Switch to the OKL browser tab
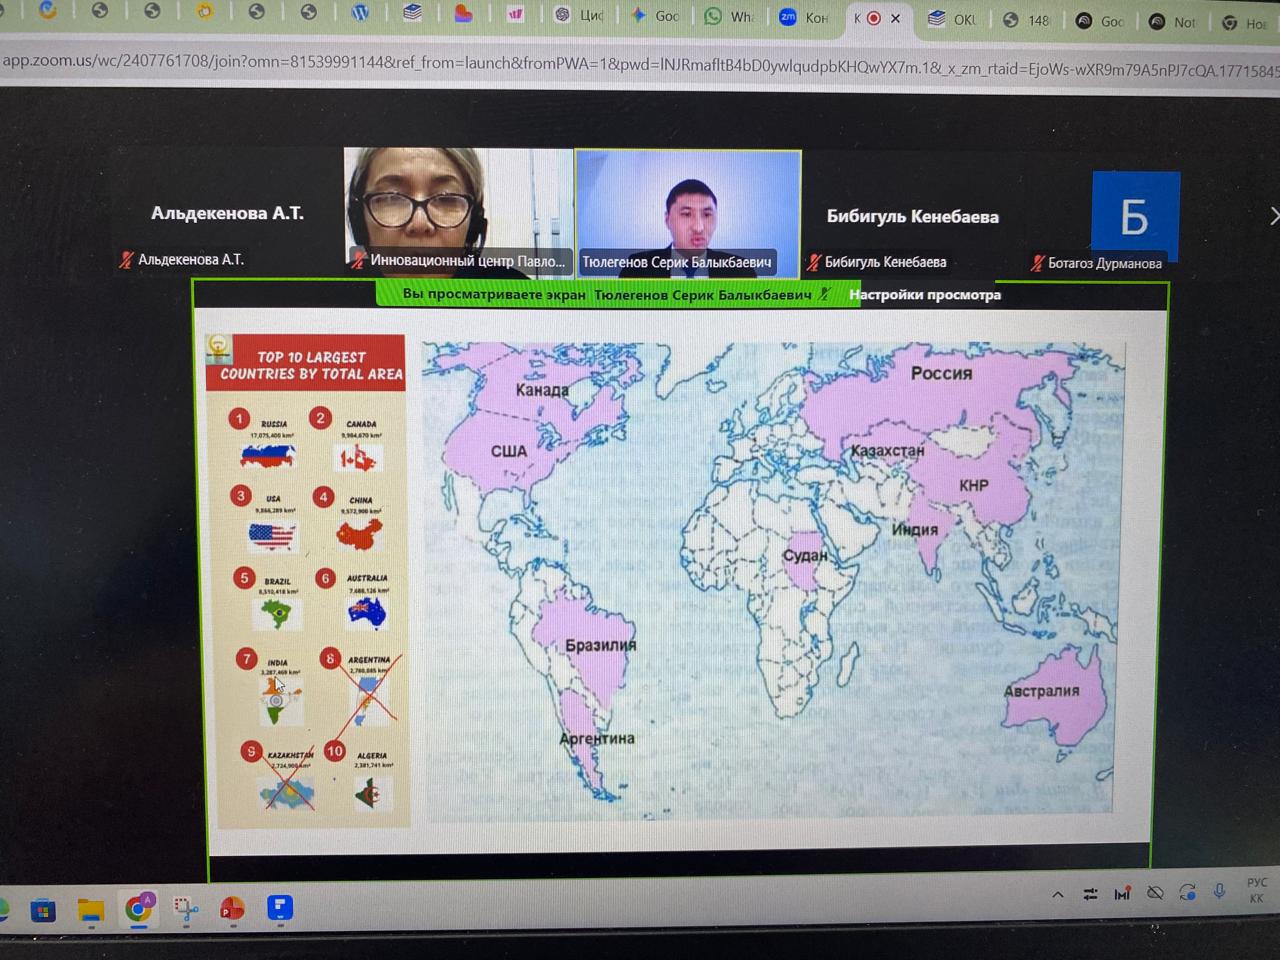 [x=952, y=19]
